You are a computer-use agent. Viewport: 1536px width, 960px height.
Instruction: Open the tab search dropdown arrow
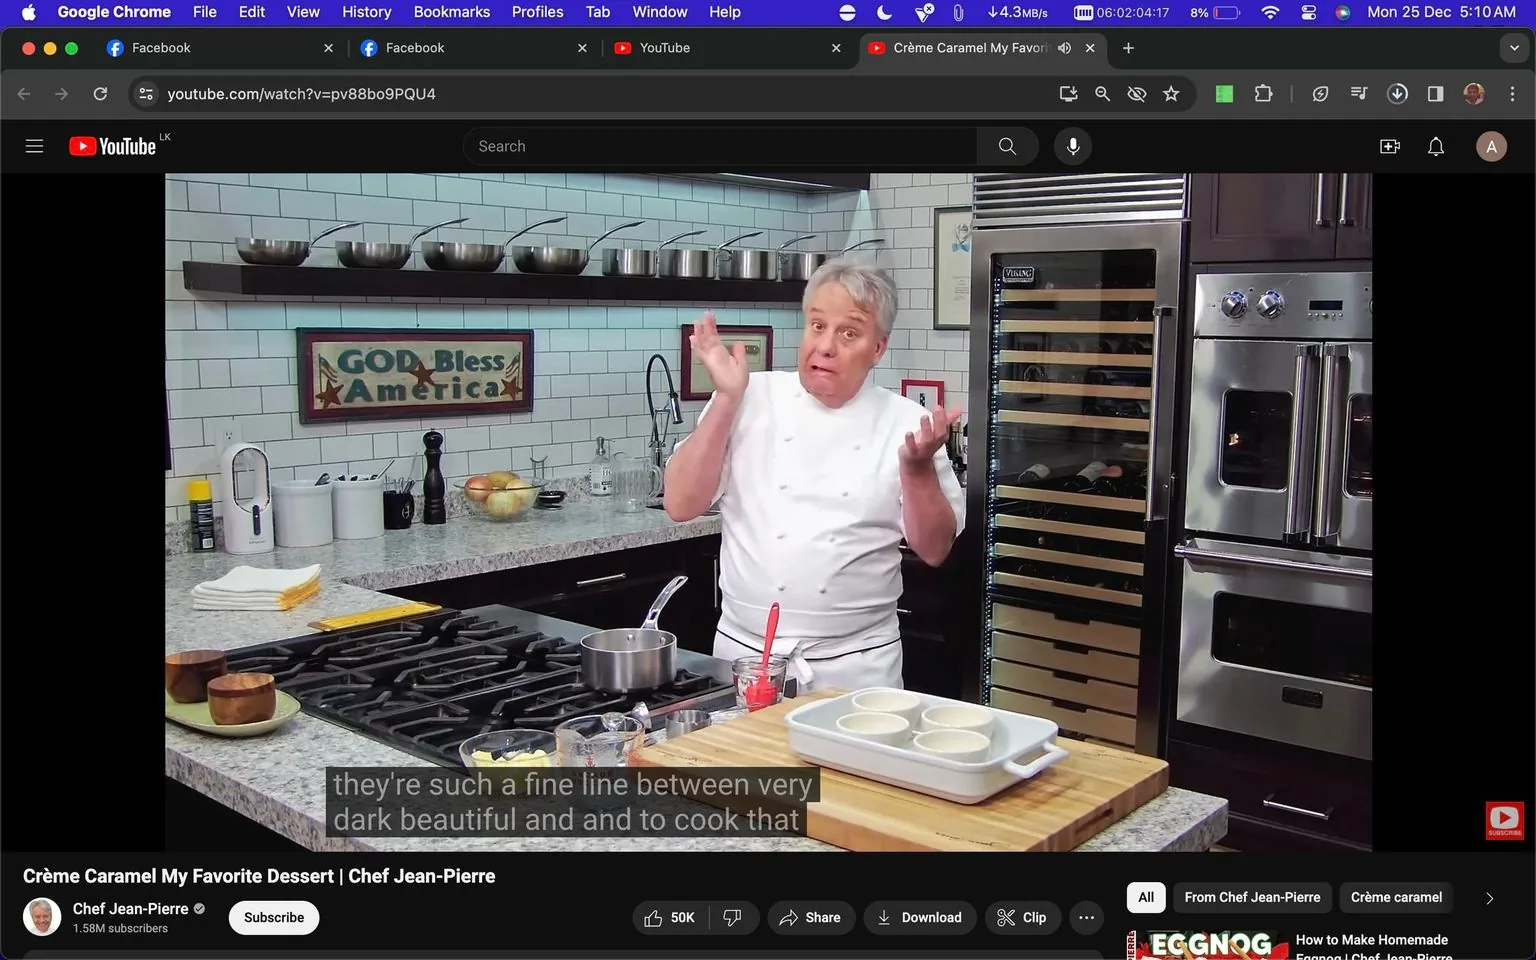click(x=1514, y=47)
